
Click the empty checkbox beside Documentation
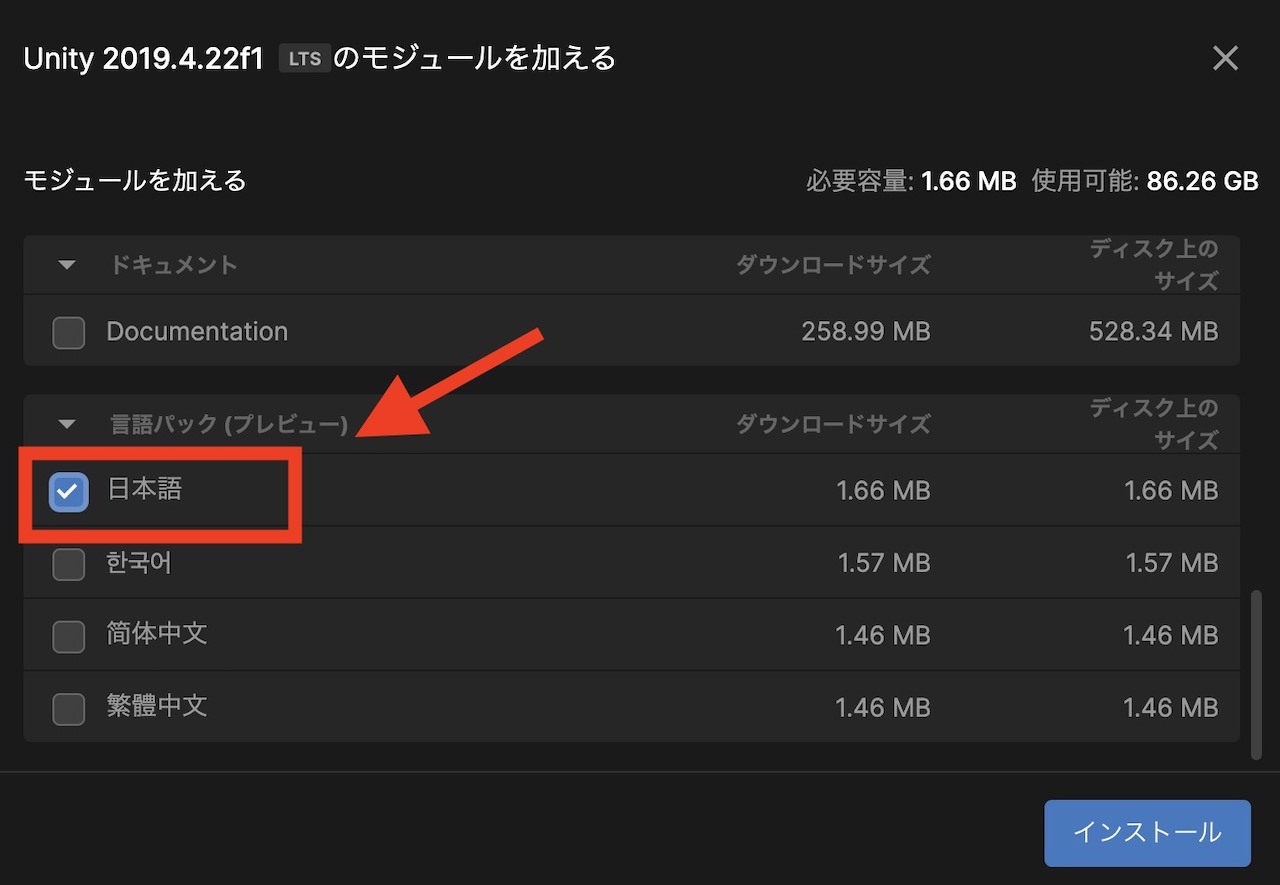(68, 332)
